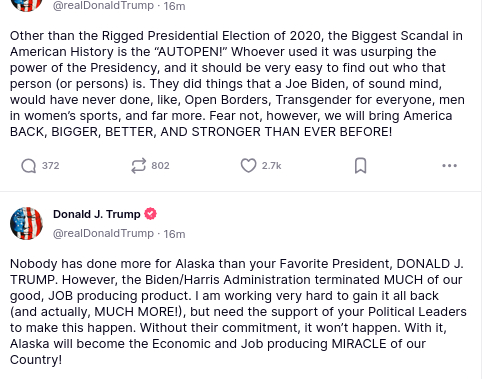The width and height of the screenshot is (496, 379).
Task: Click the @realDonaldTrump handle on the Alaska post
Action: 103,233
